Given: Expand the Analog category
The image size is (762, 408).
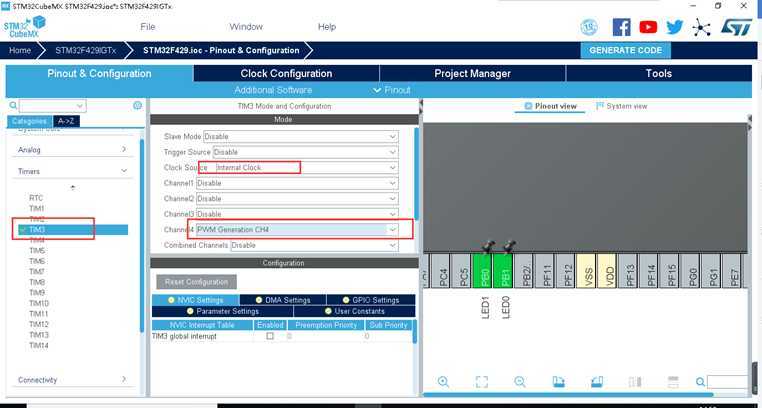Looking at the screenshot, I should (72, 150).
